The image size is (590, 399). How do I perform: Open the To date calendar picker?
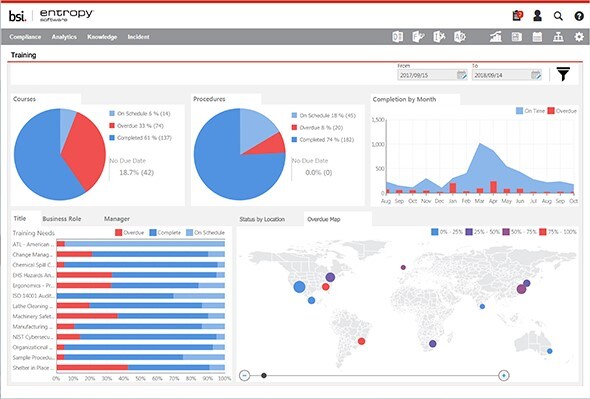[x=536, y=75]
